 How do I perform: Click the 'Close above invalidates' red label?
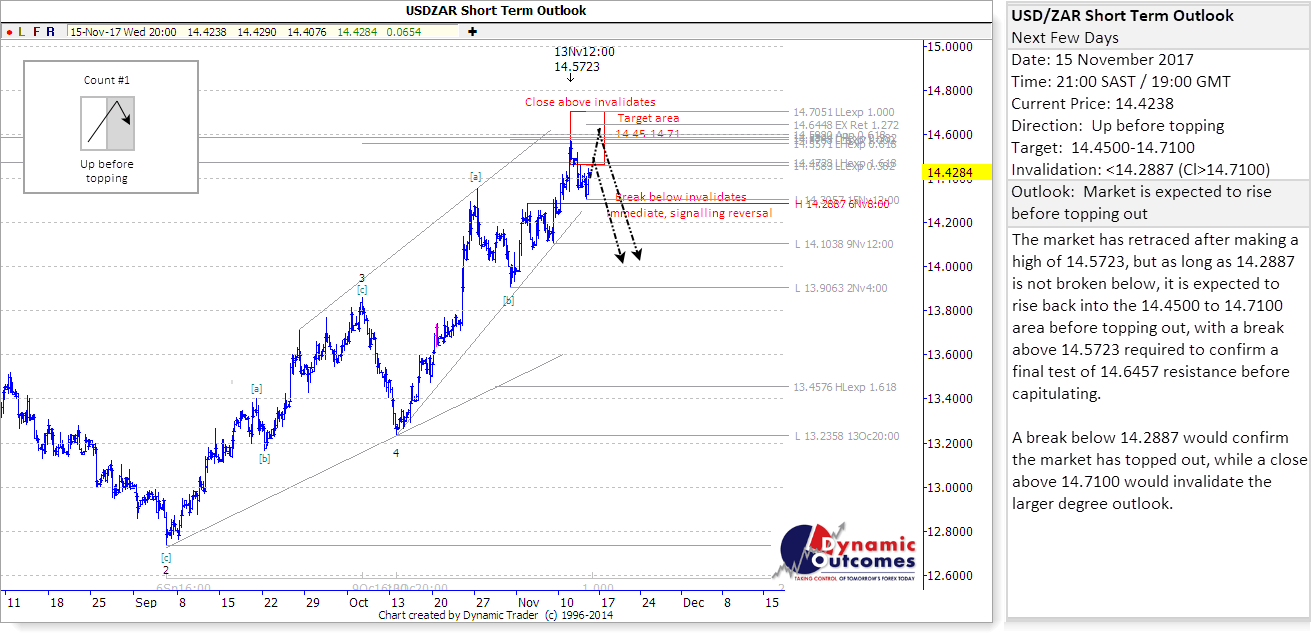(591, 102)
